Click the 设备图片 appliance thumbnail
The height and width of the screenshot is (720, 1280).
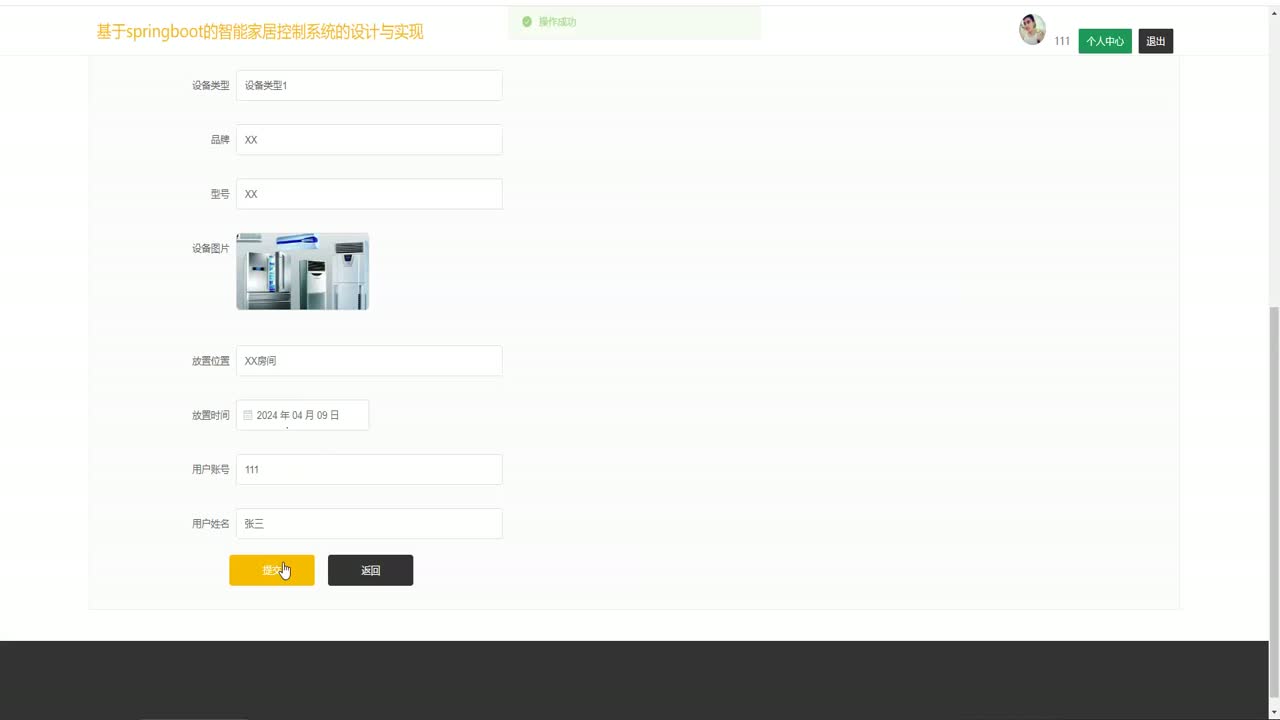[x=302, y=271]
